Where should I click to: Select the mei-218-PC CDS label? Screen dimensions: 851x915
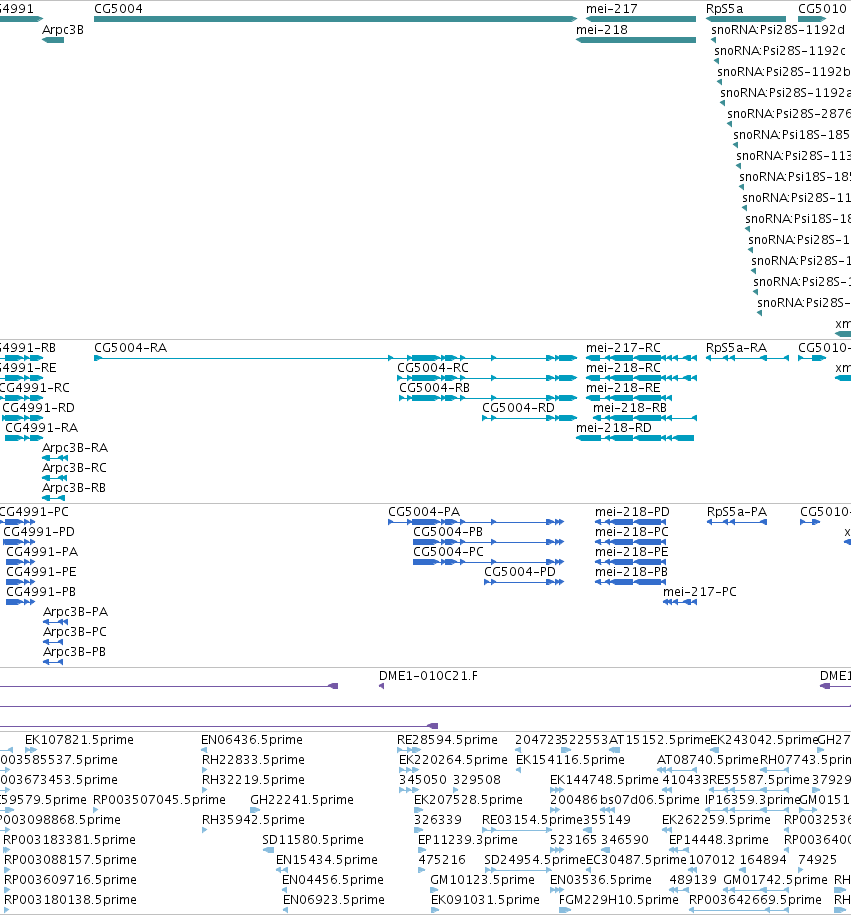(632, 532)
